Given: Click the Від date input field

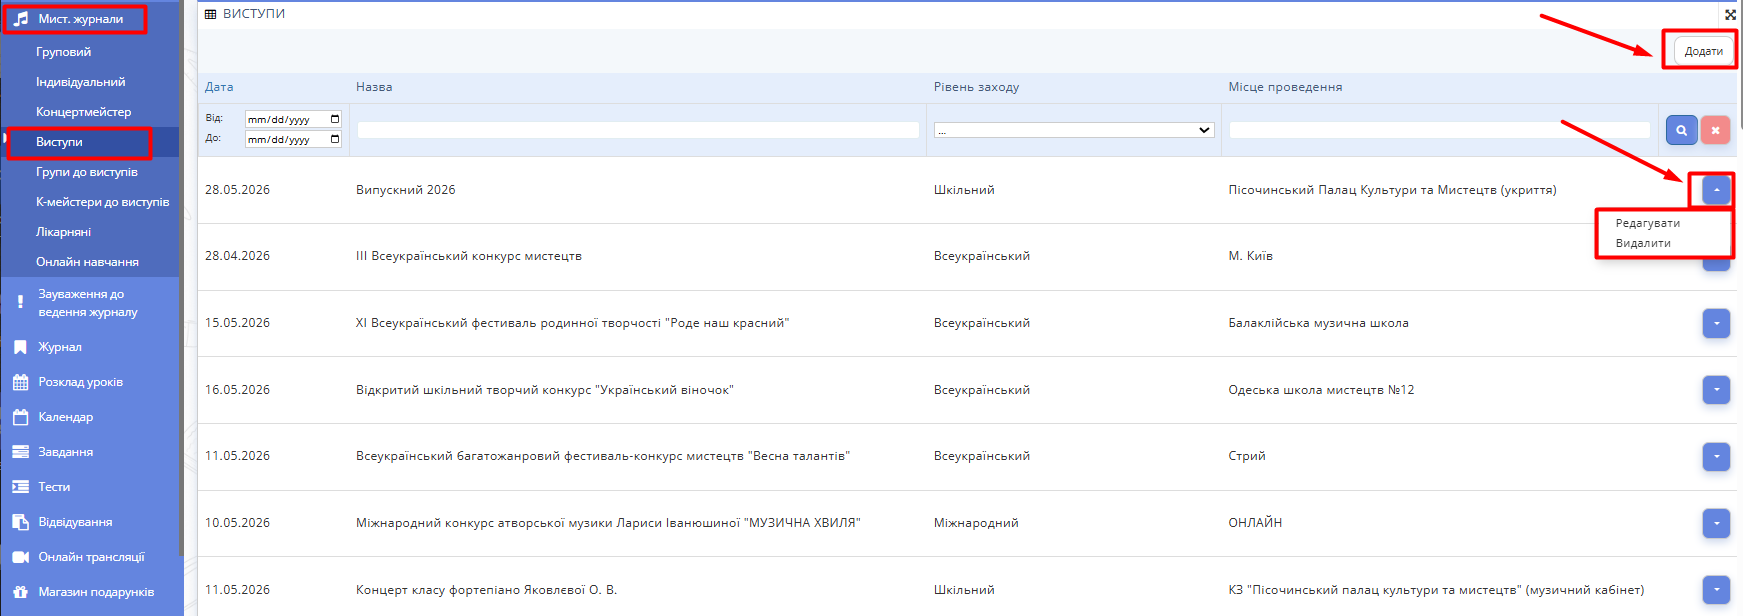Looking at the screenshot, I should [293, 119].
